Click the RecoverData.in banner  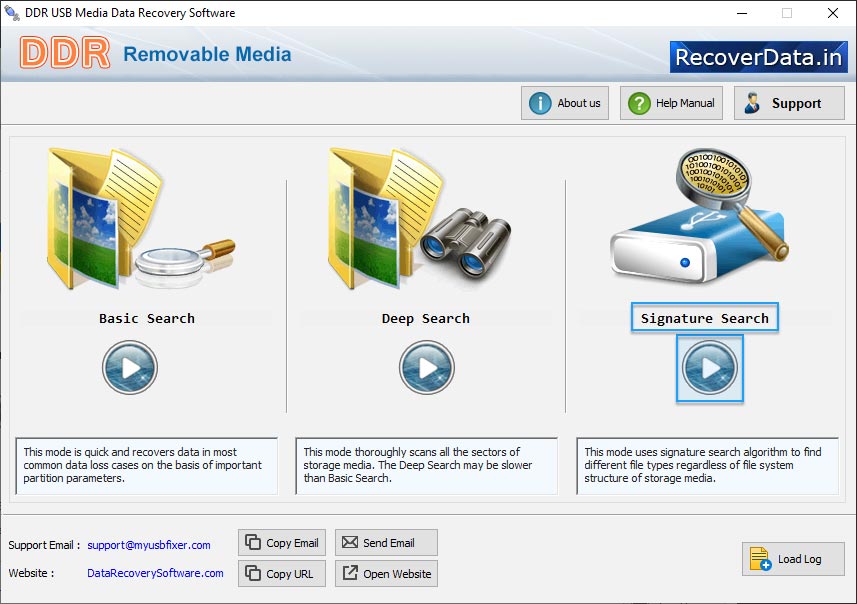pos(759,57)
